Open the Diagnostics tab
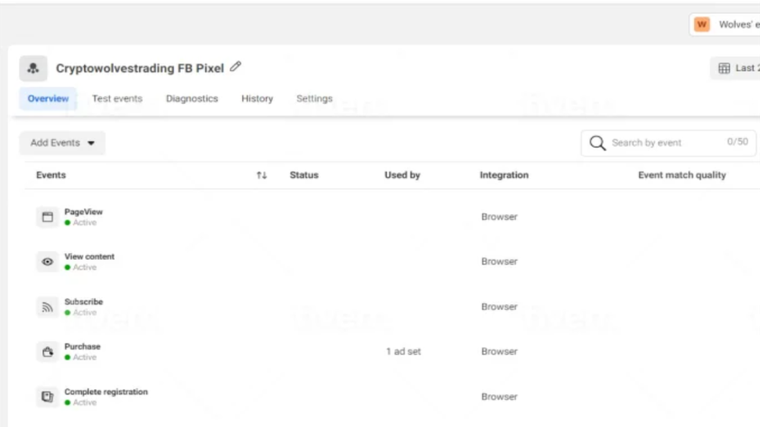 (x=192, y=99)
